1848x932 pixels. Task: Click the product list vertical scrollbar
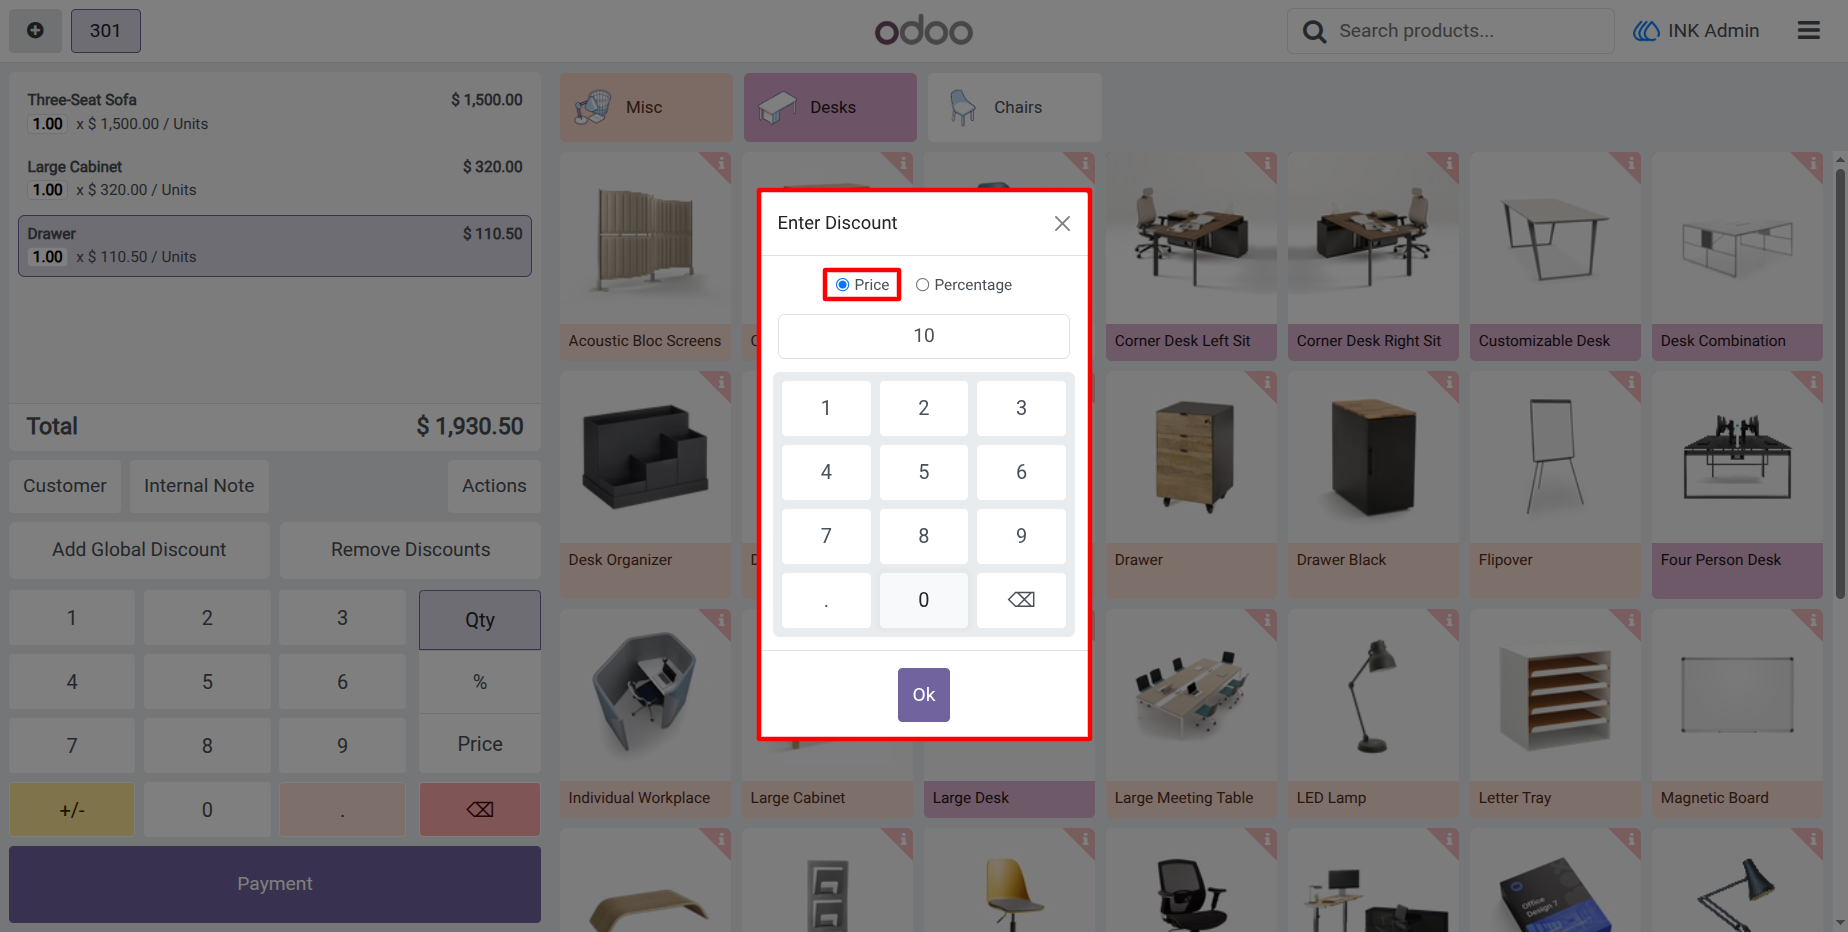point(1840,384)
